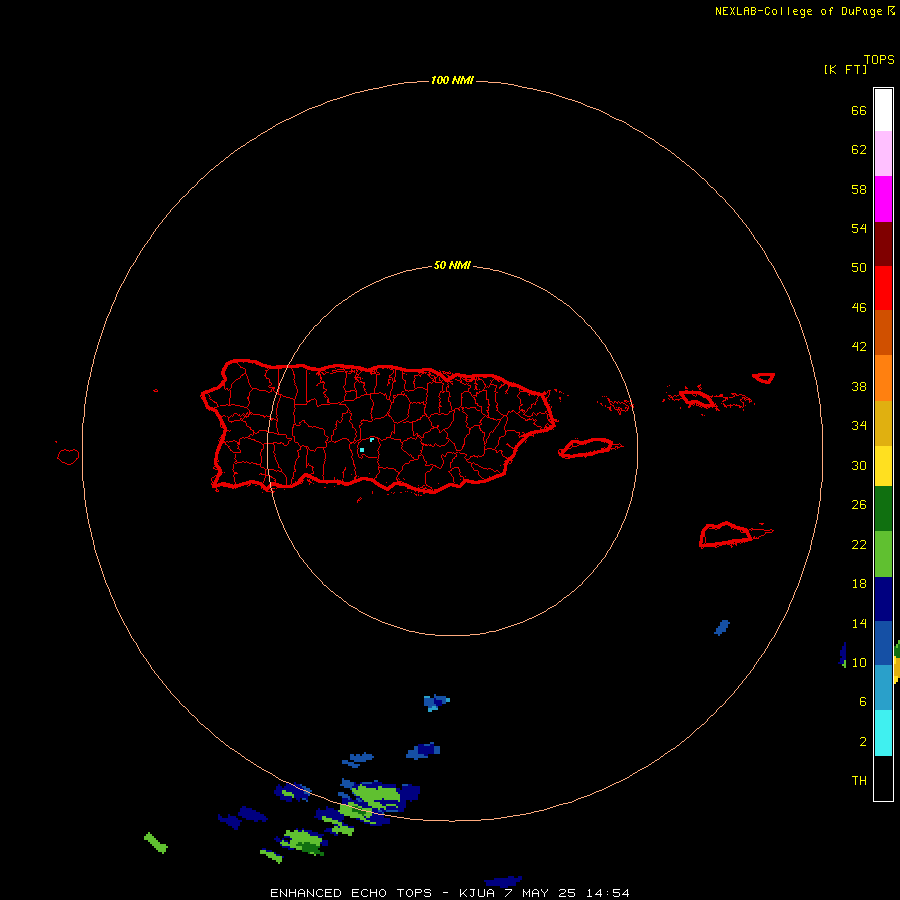Click the black TH swatch at legend bottom
900x900 pixels.
[x=883, y=778]
